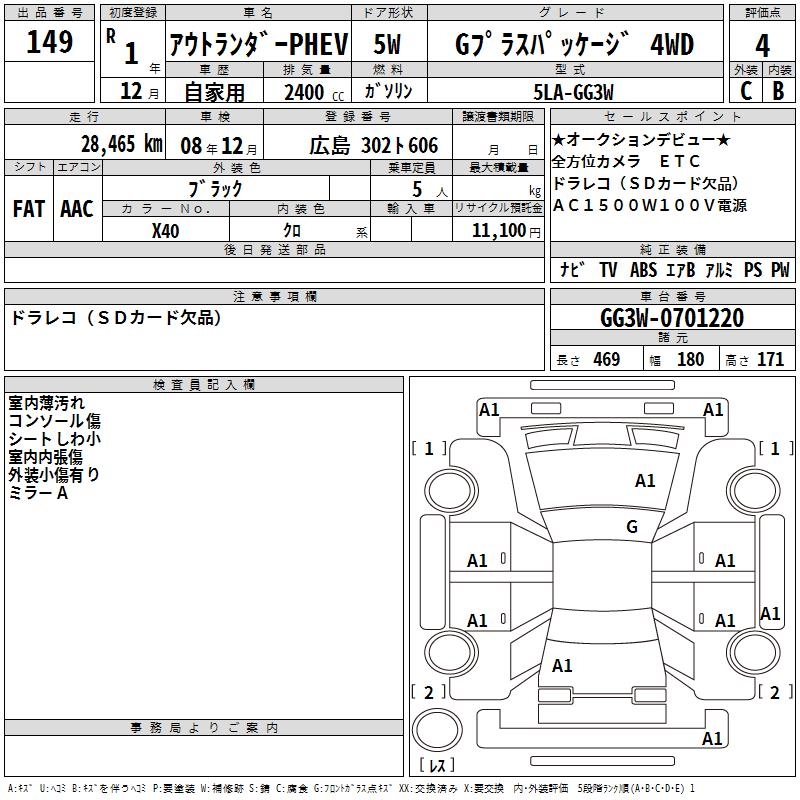Screen dimensions: 800x800
Task: Click inspector note 外装小傷有り
Action: click(54, 474)
